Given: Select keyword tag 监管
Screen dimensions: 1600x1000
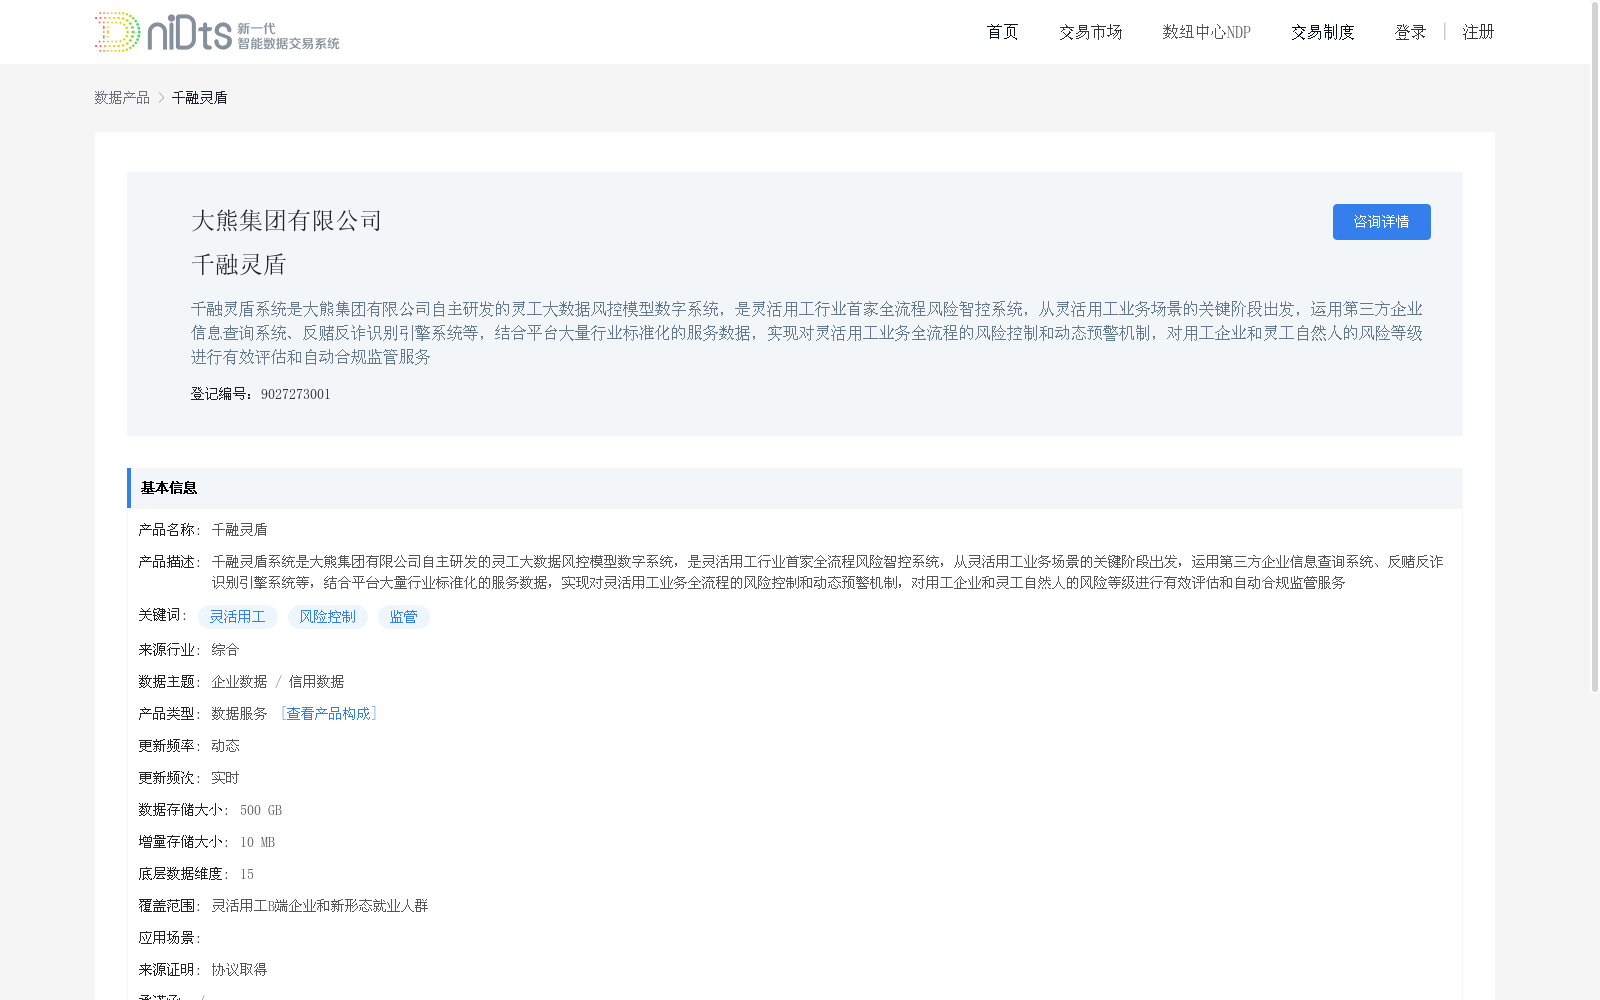Looking at the screenshot, I should (403, 617).
